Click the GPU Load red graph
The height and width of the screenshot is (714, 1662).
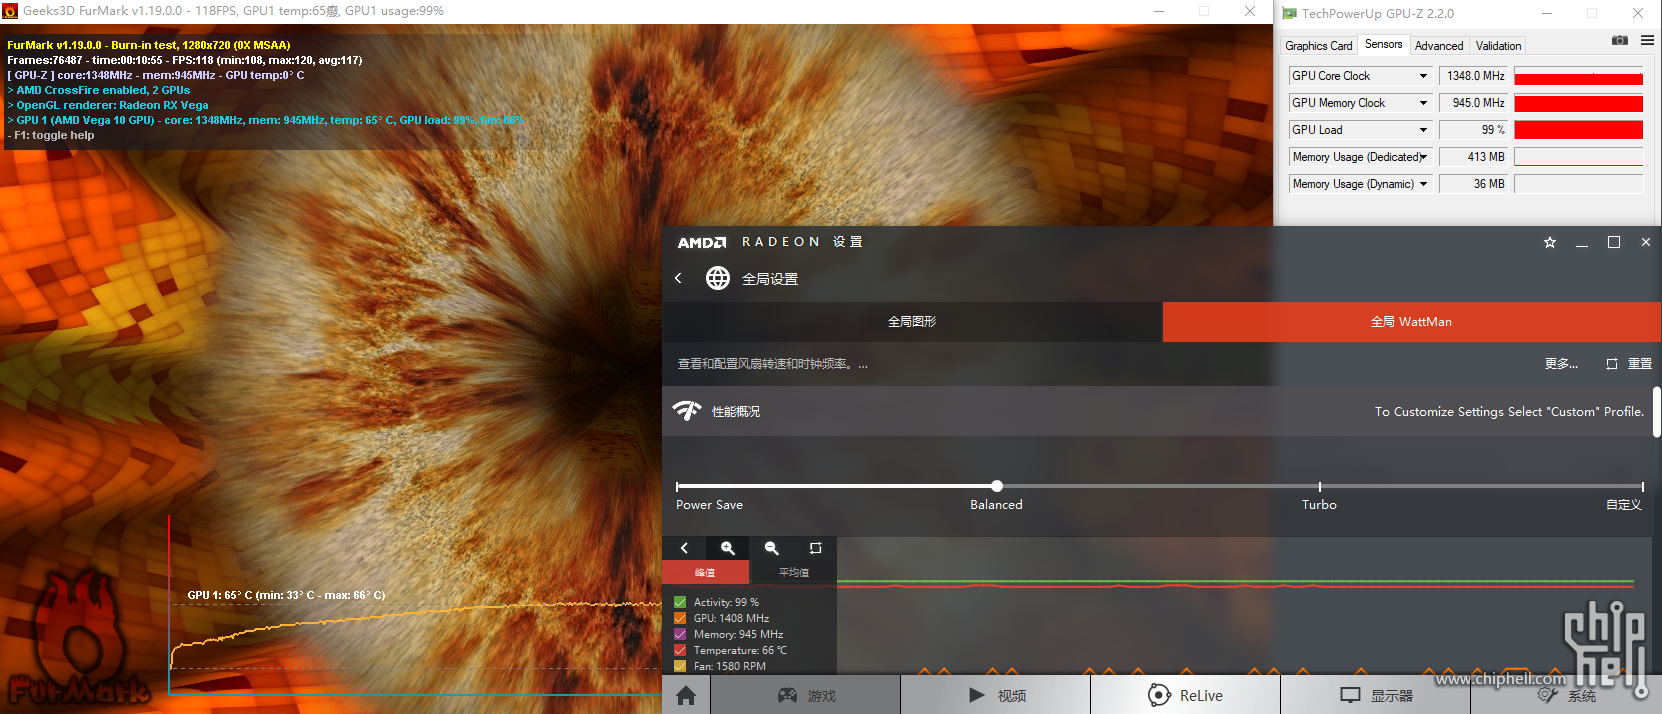coord(1578,130)
